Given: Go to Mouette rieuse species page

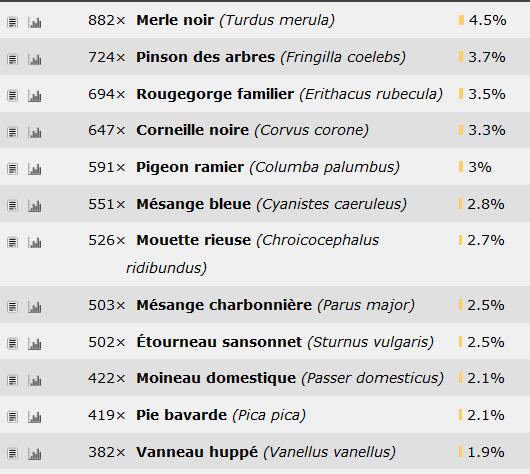Looking at the screenshot, I should pos(194,240).
